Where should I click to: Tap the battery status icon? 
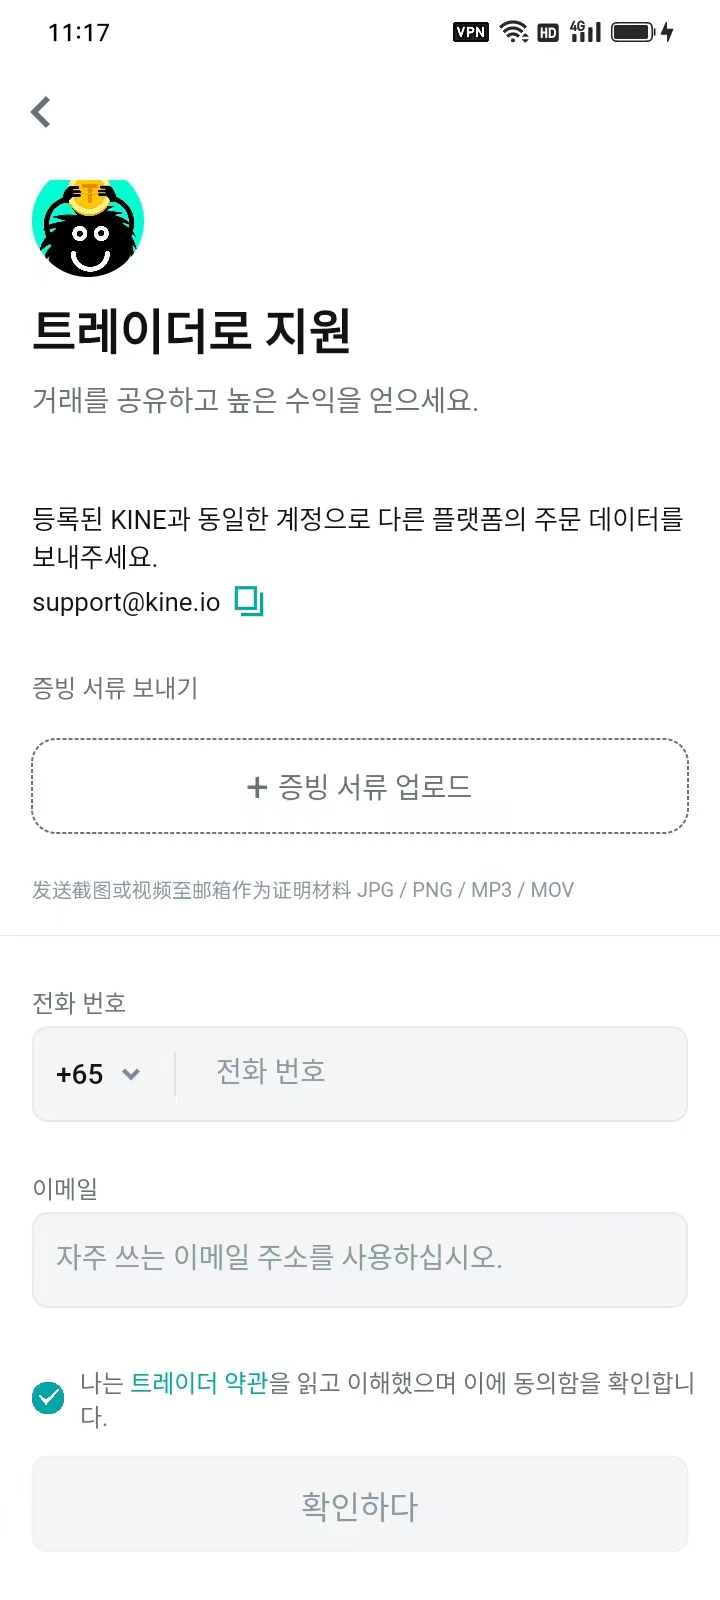(634, 32)
